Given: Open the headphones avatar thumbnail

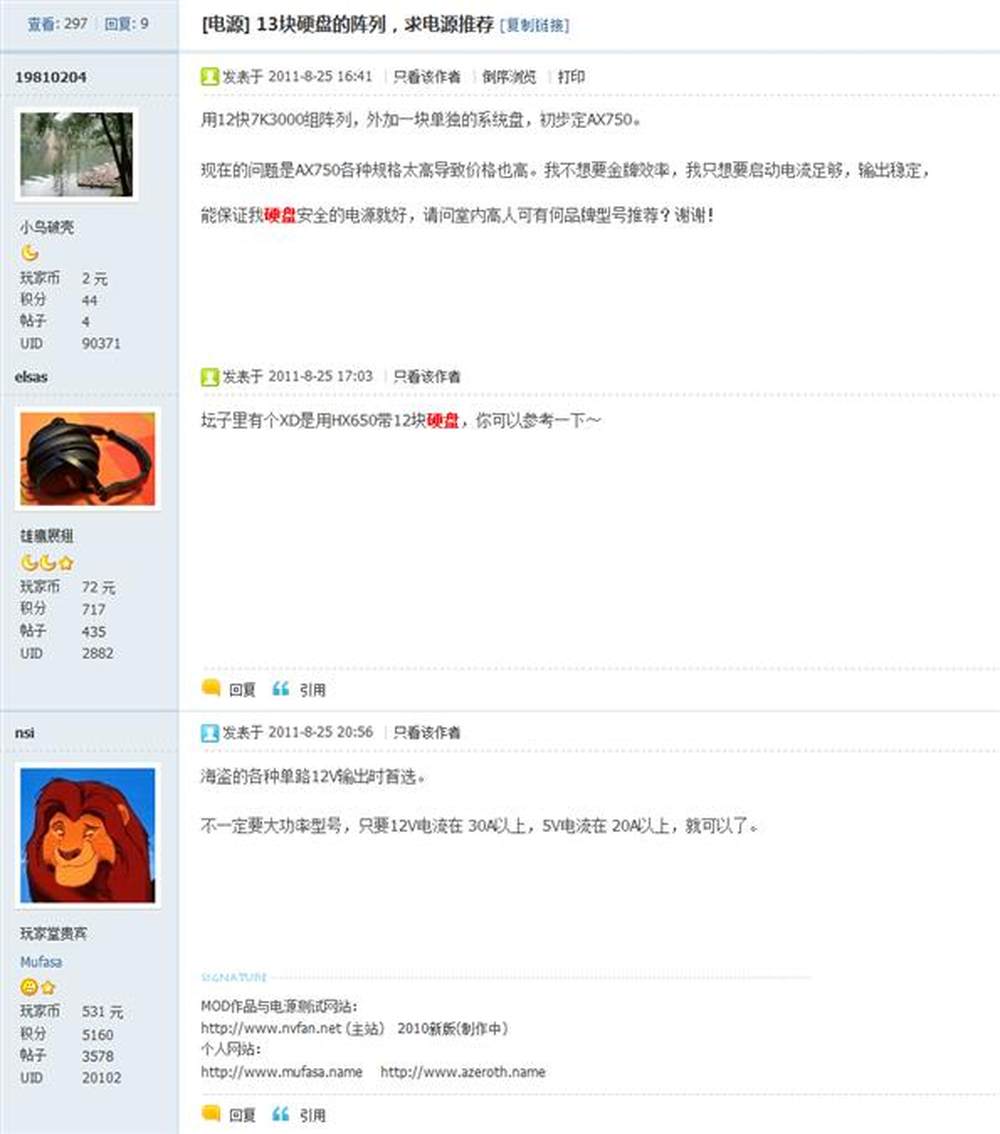Looking at the screenshot, I should click(x=87, y=459).
